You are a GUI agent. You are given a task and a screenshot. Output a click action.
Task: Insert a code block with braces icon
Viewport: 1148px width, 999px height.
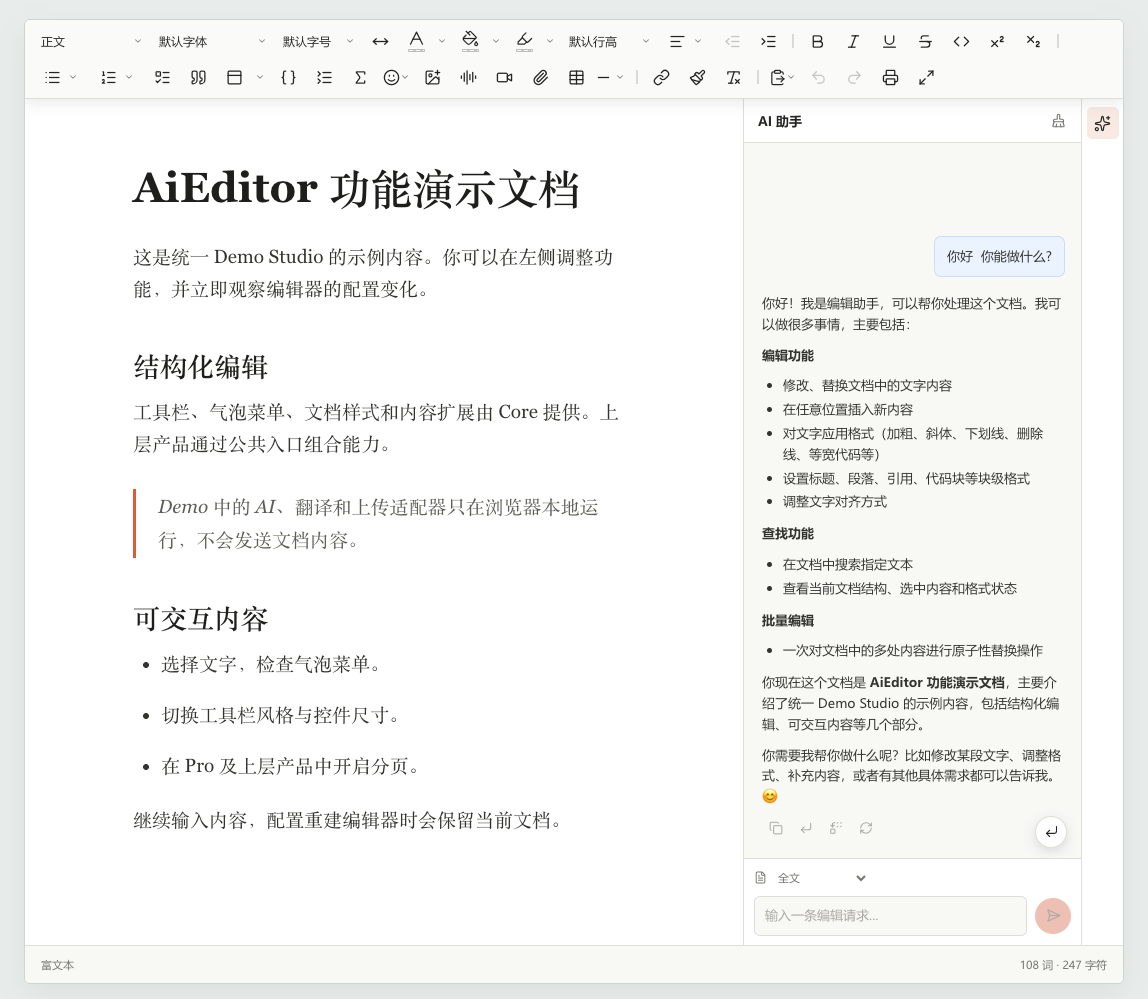[288, 78]
